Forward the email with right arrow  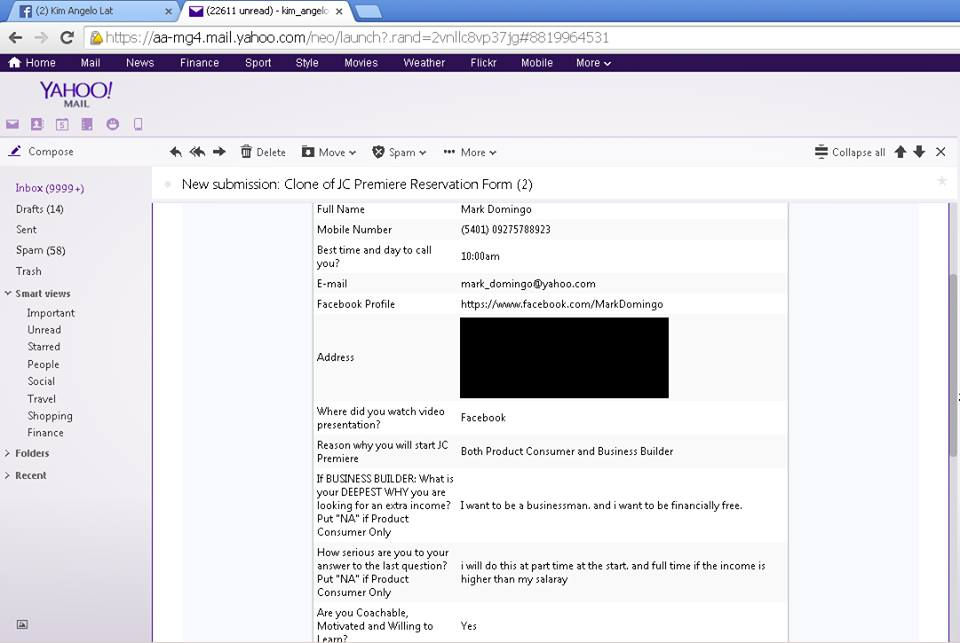click(219, 152)
